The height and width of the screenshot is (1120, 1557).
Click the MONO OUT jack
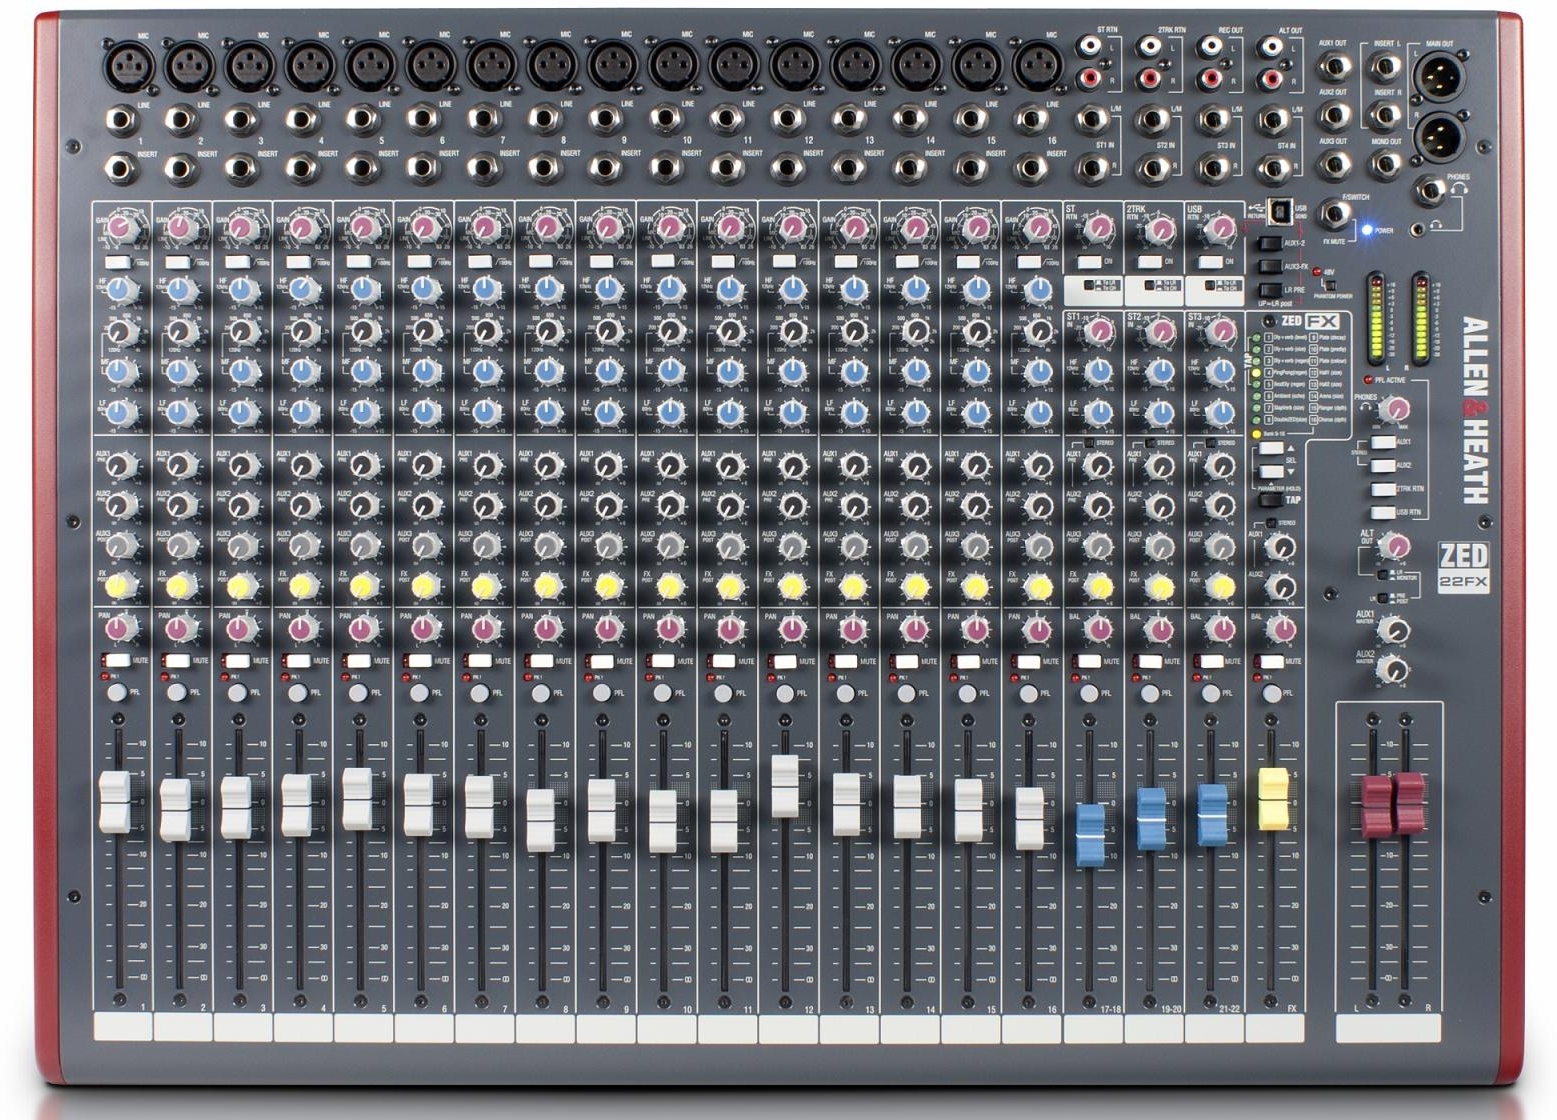click(1385, 164)
